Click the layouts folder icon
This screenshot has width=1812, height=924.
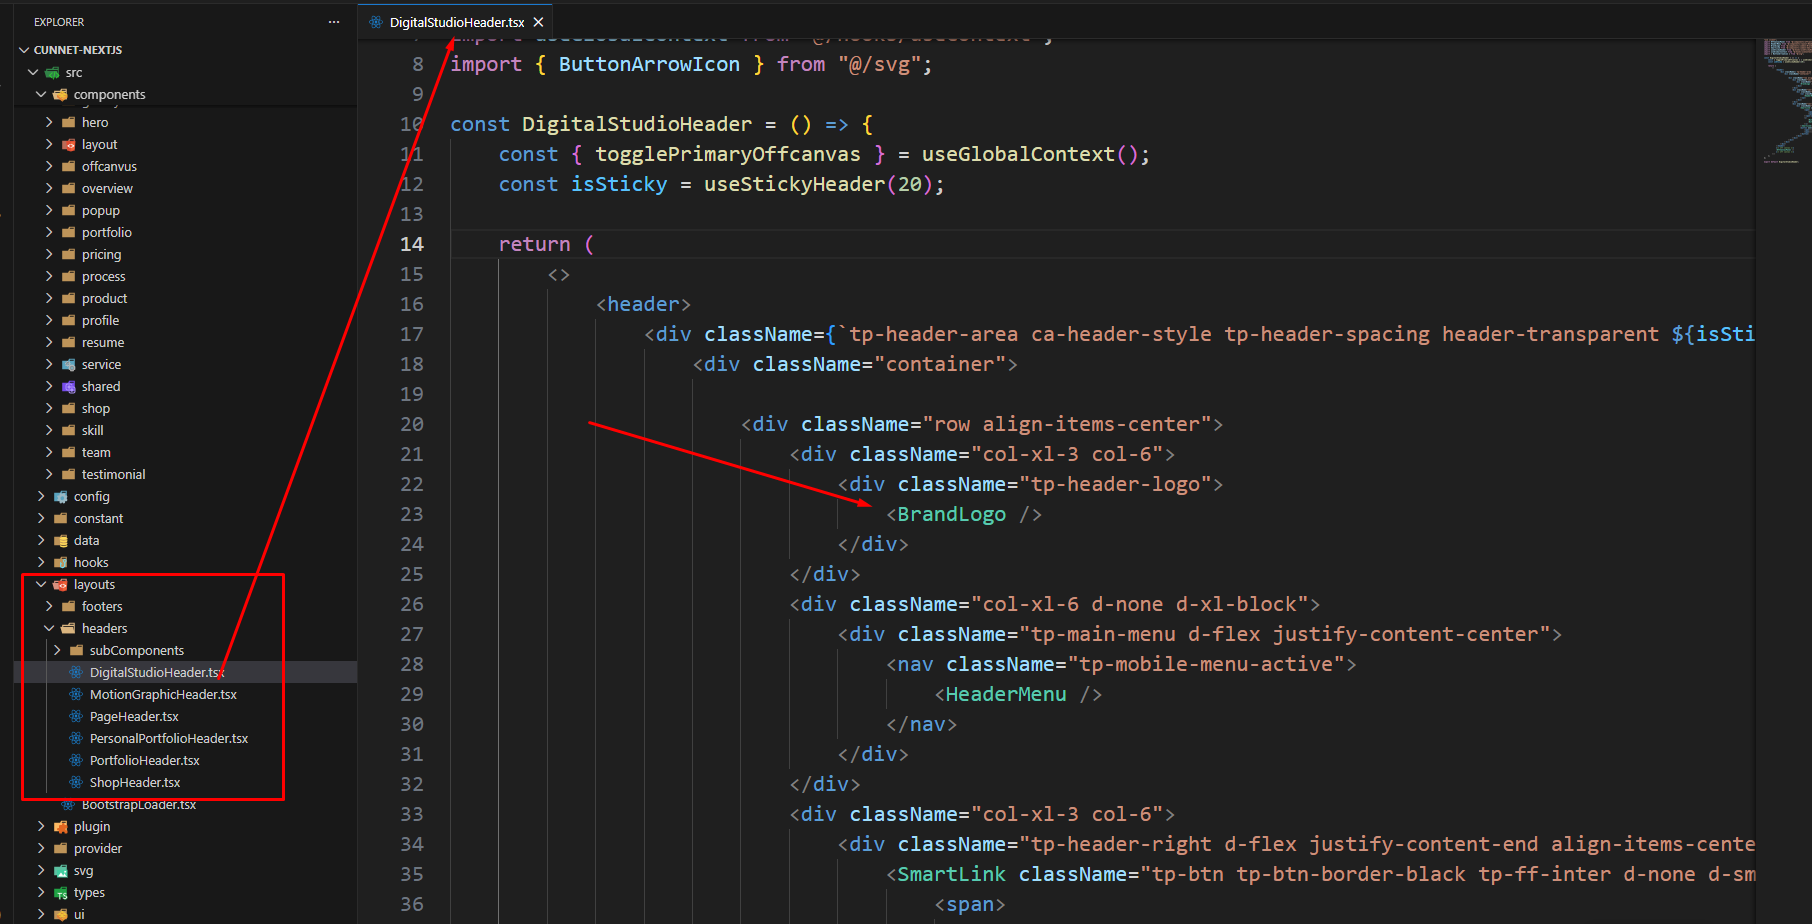coord(60,585)
